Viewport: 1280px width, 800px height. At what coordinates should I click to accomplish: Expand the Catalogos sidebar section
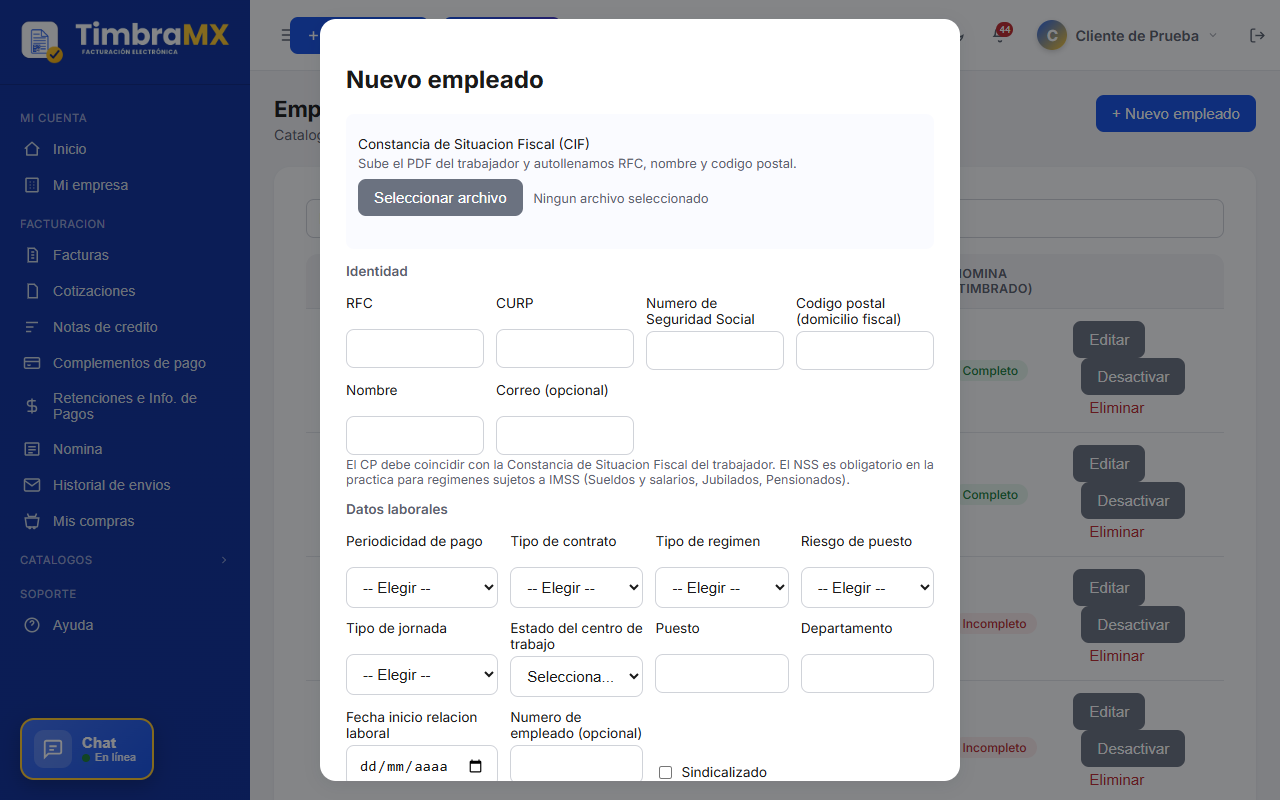(125, 560)
